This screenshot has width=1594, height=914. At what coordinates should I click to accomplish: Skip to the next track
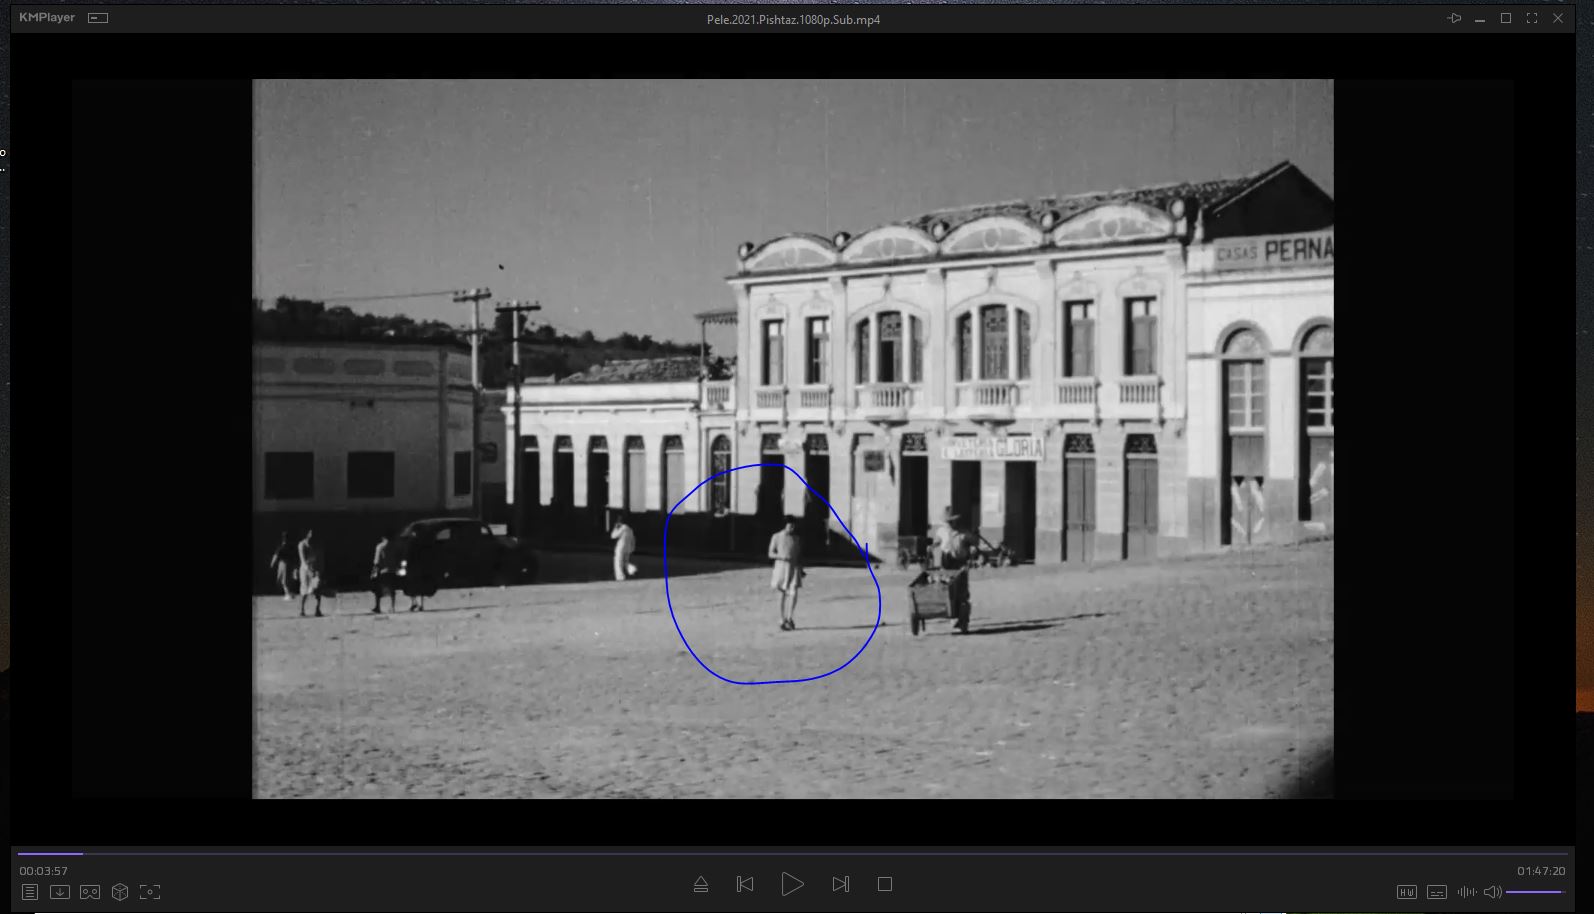[841, 884]
